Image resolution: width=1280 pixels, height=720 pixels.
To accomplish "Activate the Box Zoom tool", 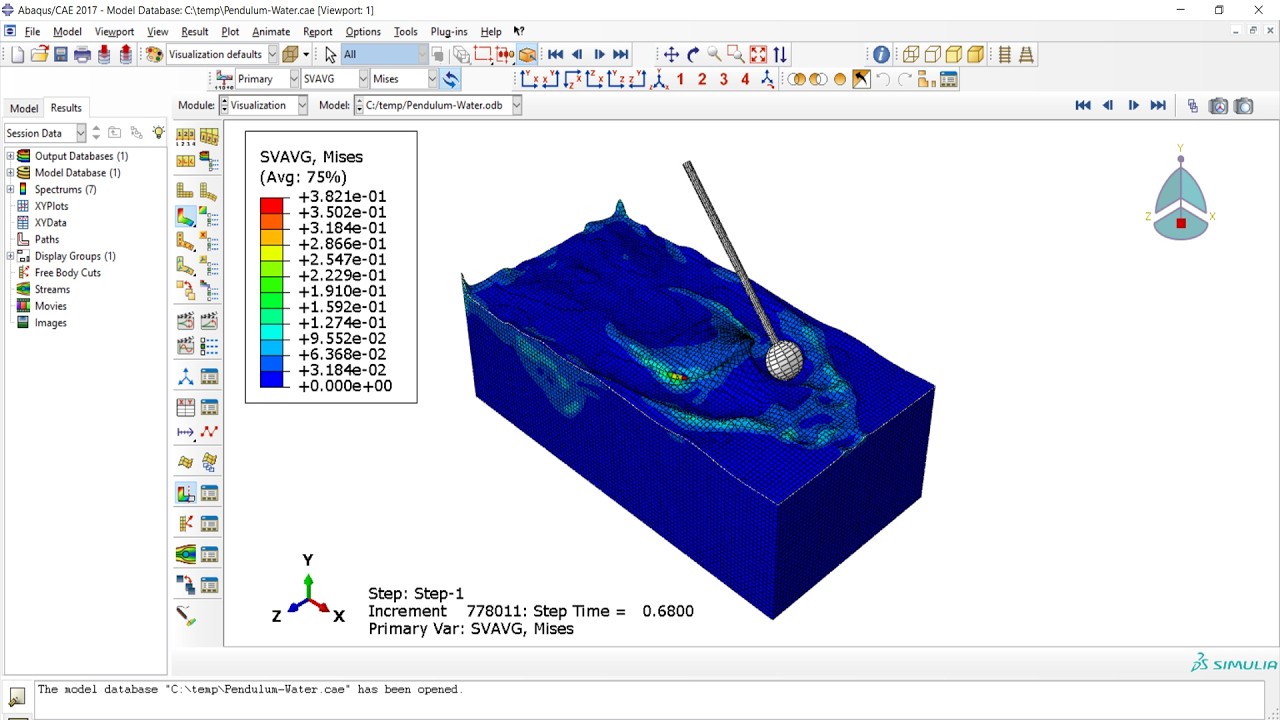I will [x=736, y=55].
